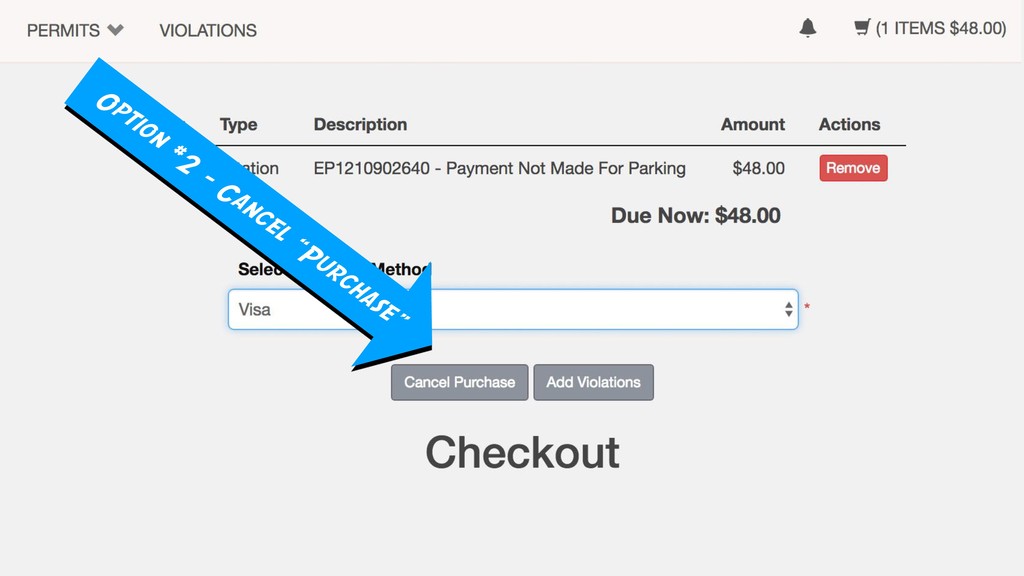
Task: Click the Add Violations button
Action: (593, 382)
